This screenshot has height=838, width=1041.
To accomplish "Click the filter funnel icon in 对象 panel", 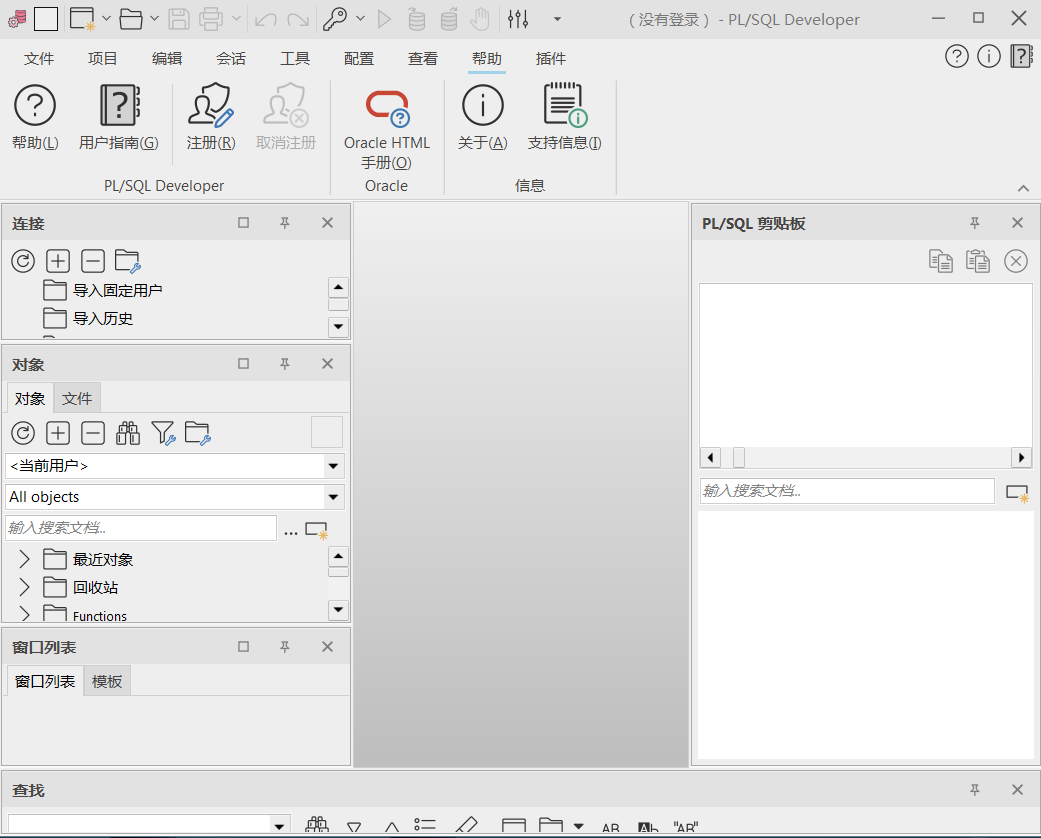I will point(163,433).
